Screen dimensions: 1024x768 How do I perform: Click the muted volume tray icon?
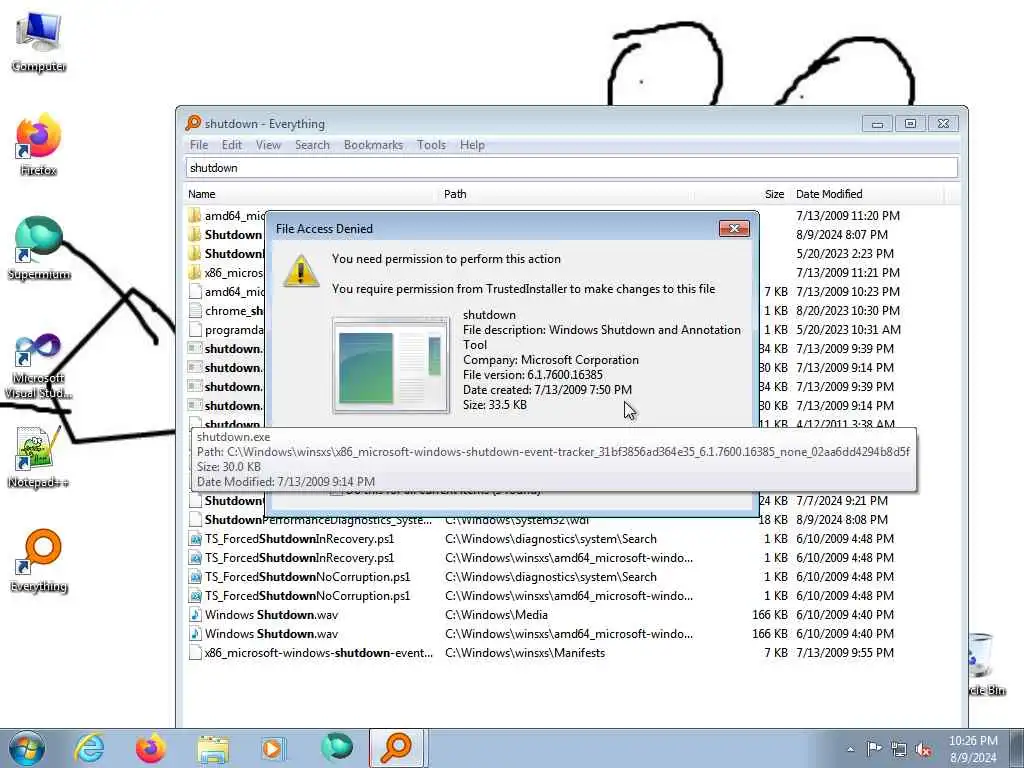click(923, 749)
